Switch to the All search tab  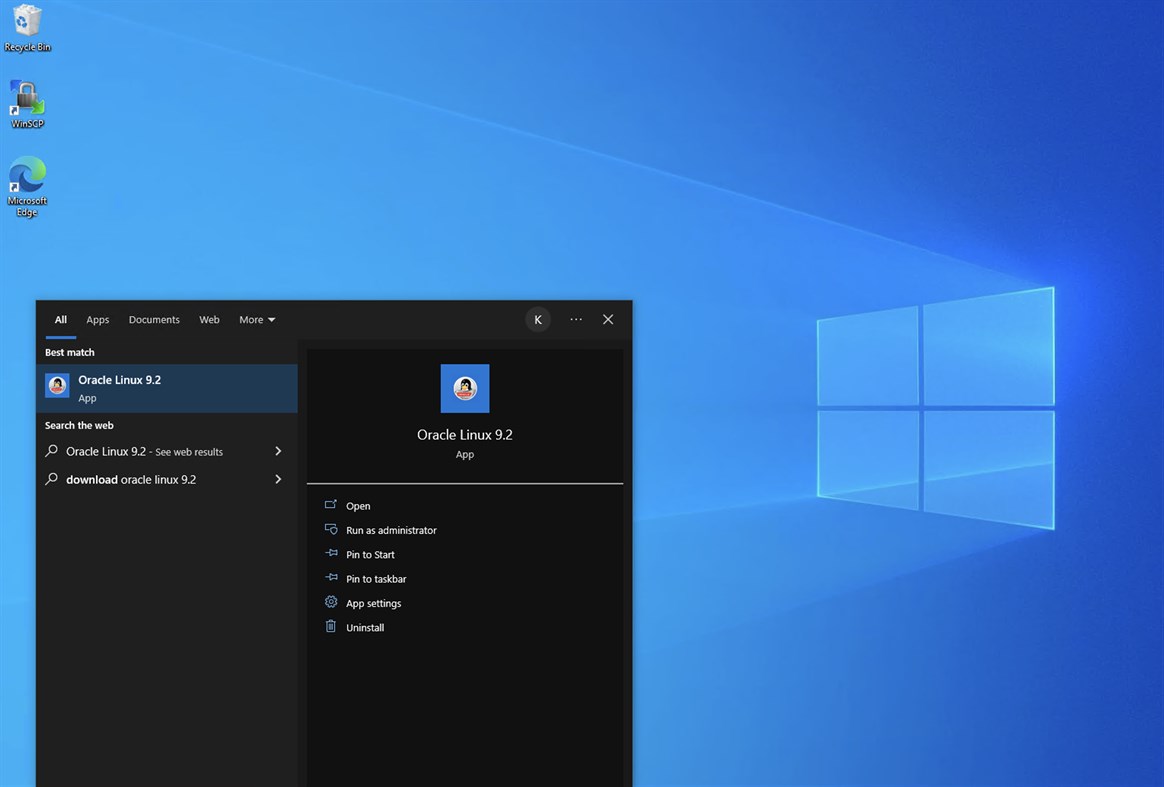pos(61,320)
